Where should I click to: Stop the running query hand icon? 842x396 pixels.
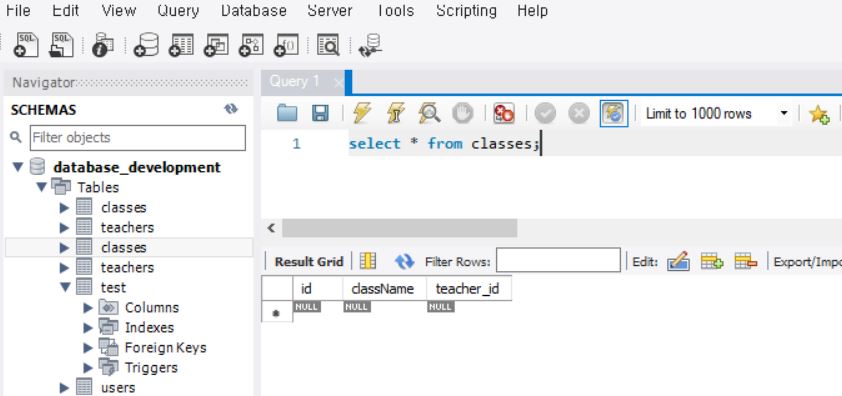462,113
